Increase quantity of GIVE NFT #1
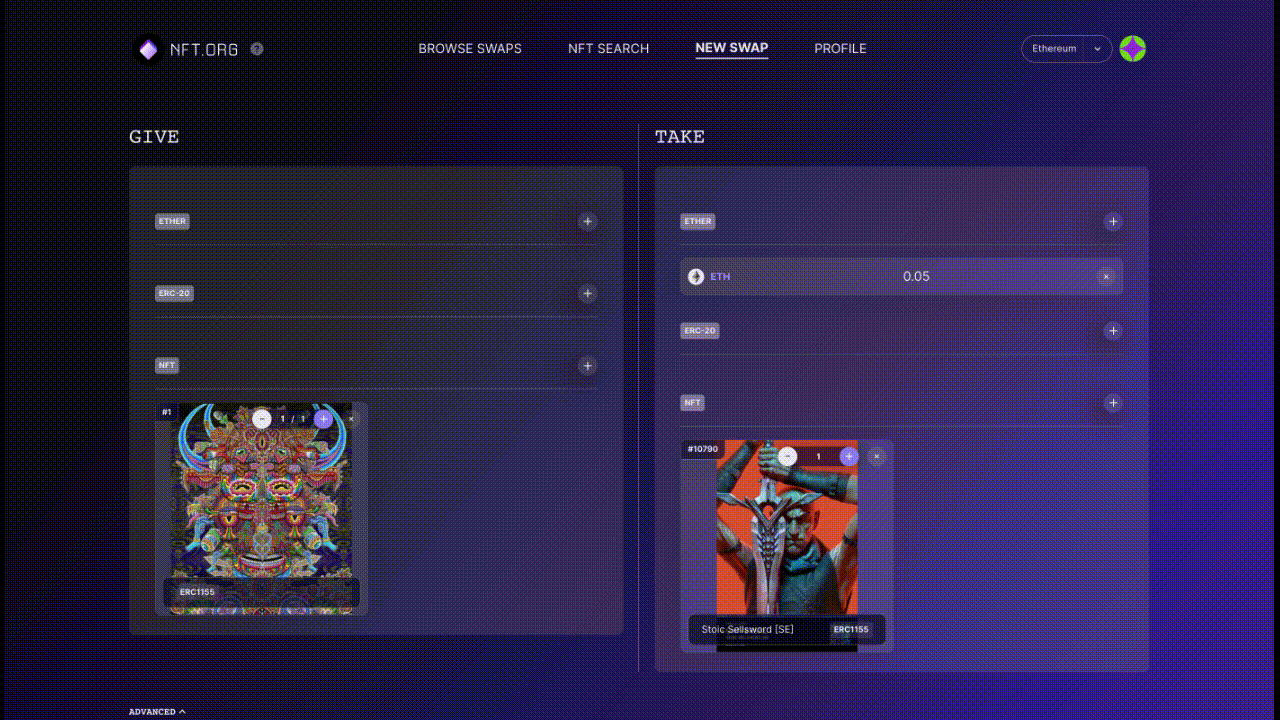This screenshot has width=1280, height=720. tap(323, 419)
